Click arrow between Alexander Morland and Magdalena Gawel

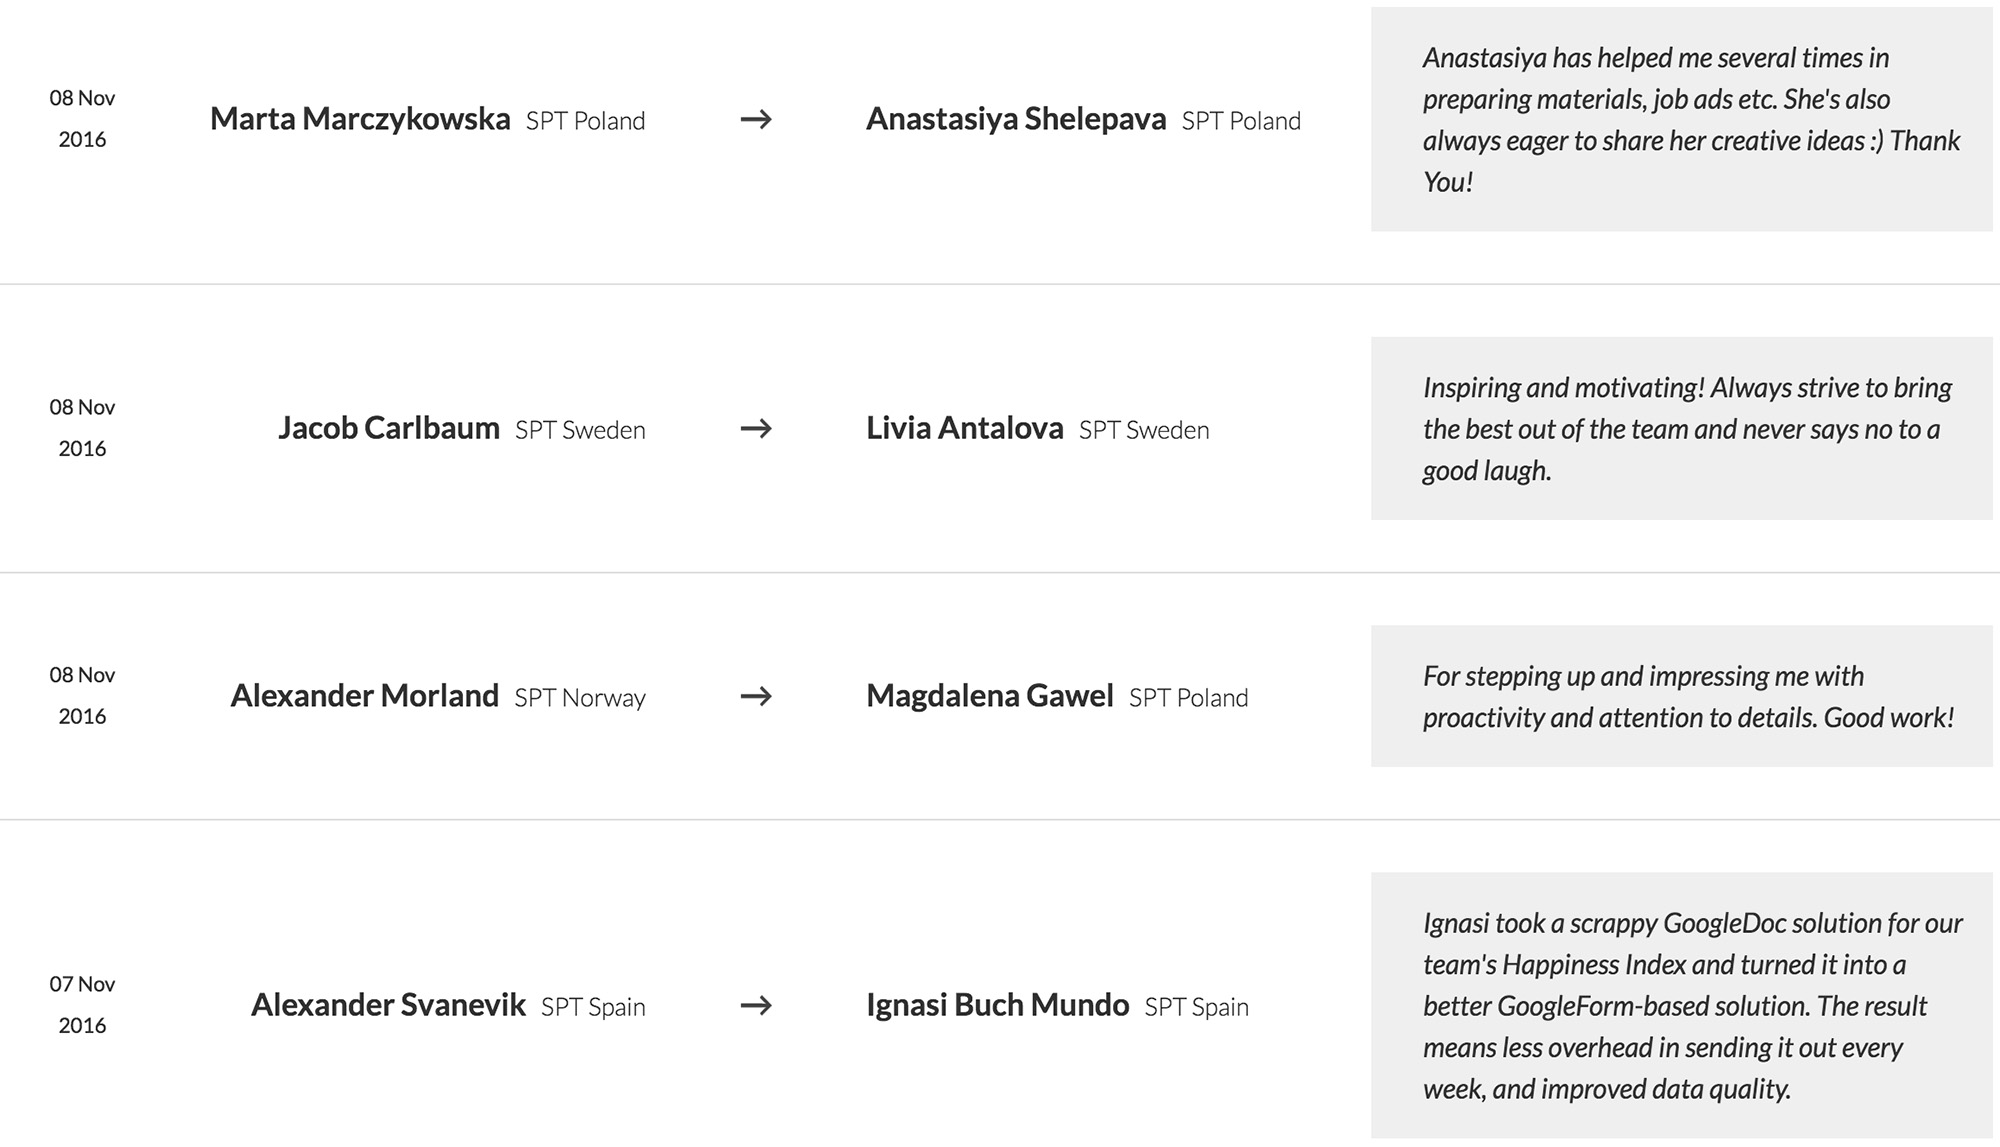(756, 696)
